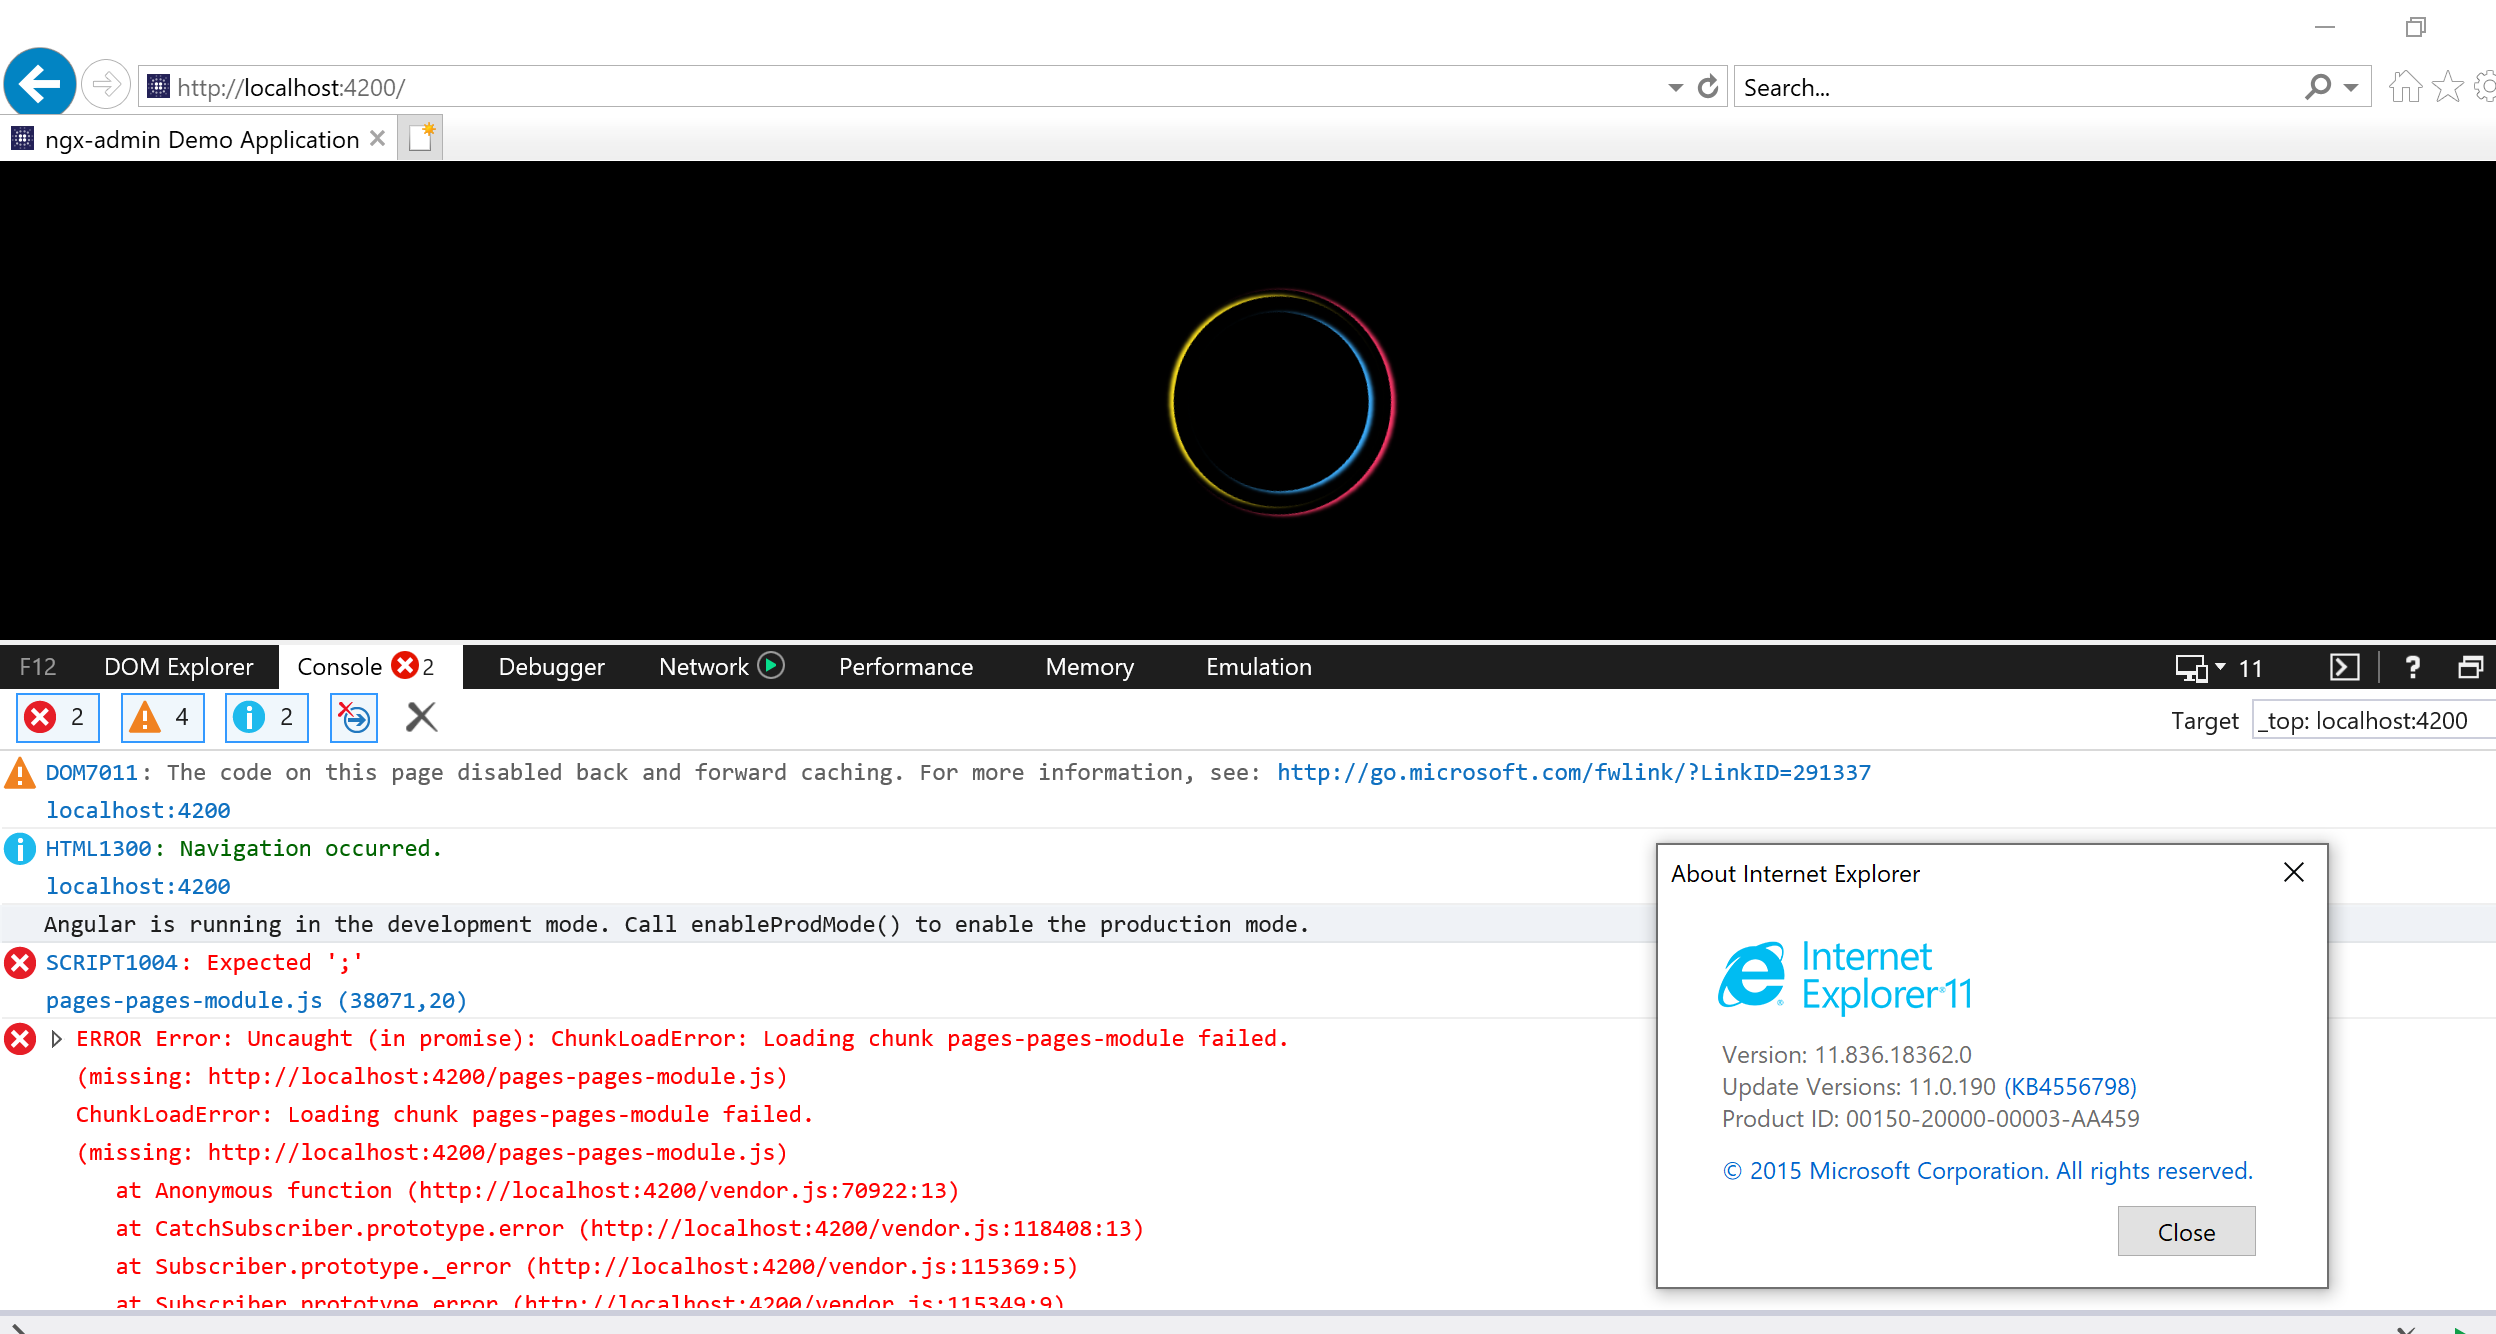
Task: Dismiss the About dialog with its X
Action: click(x=2294, y=872)
